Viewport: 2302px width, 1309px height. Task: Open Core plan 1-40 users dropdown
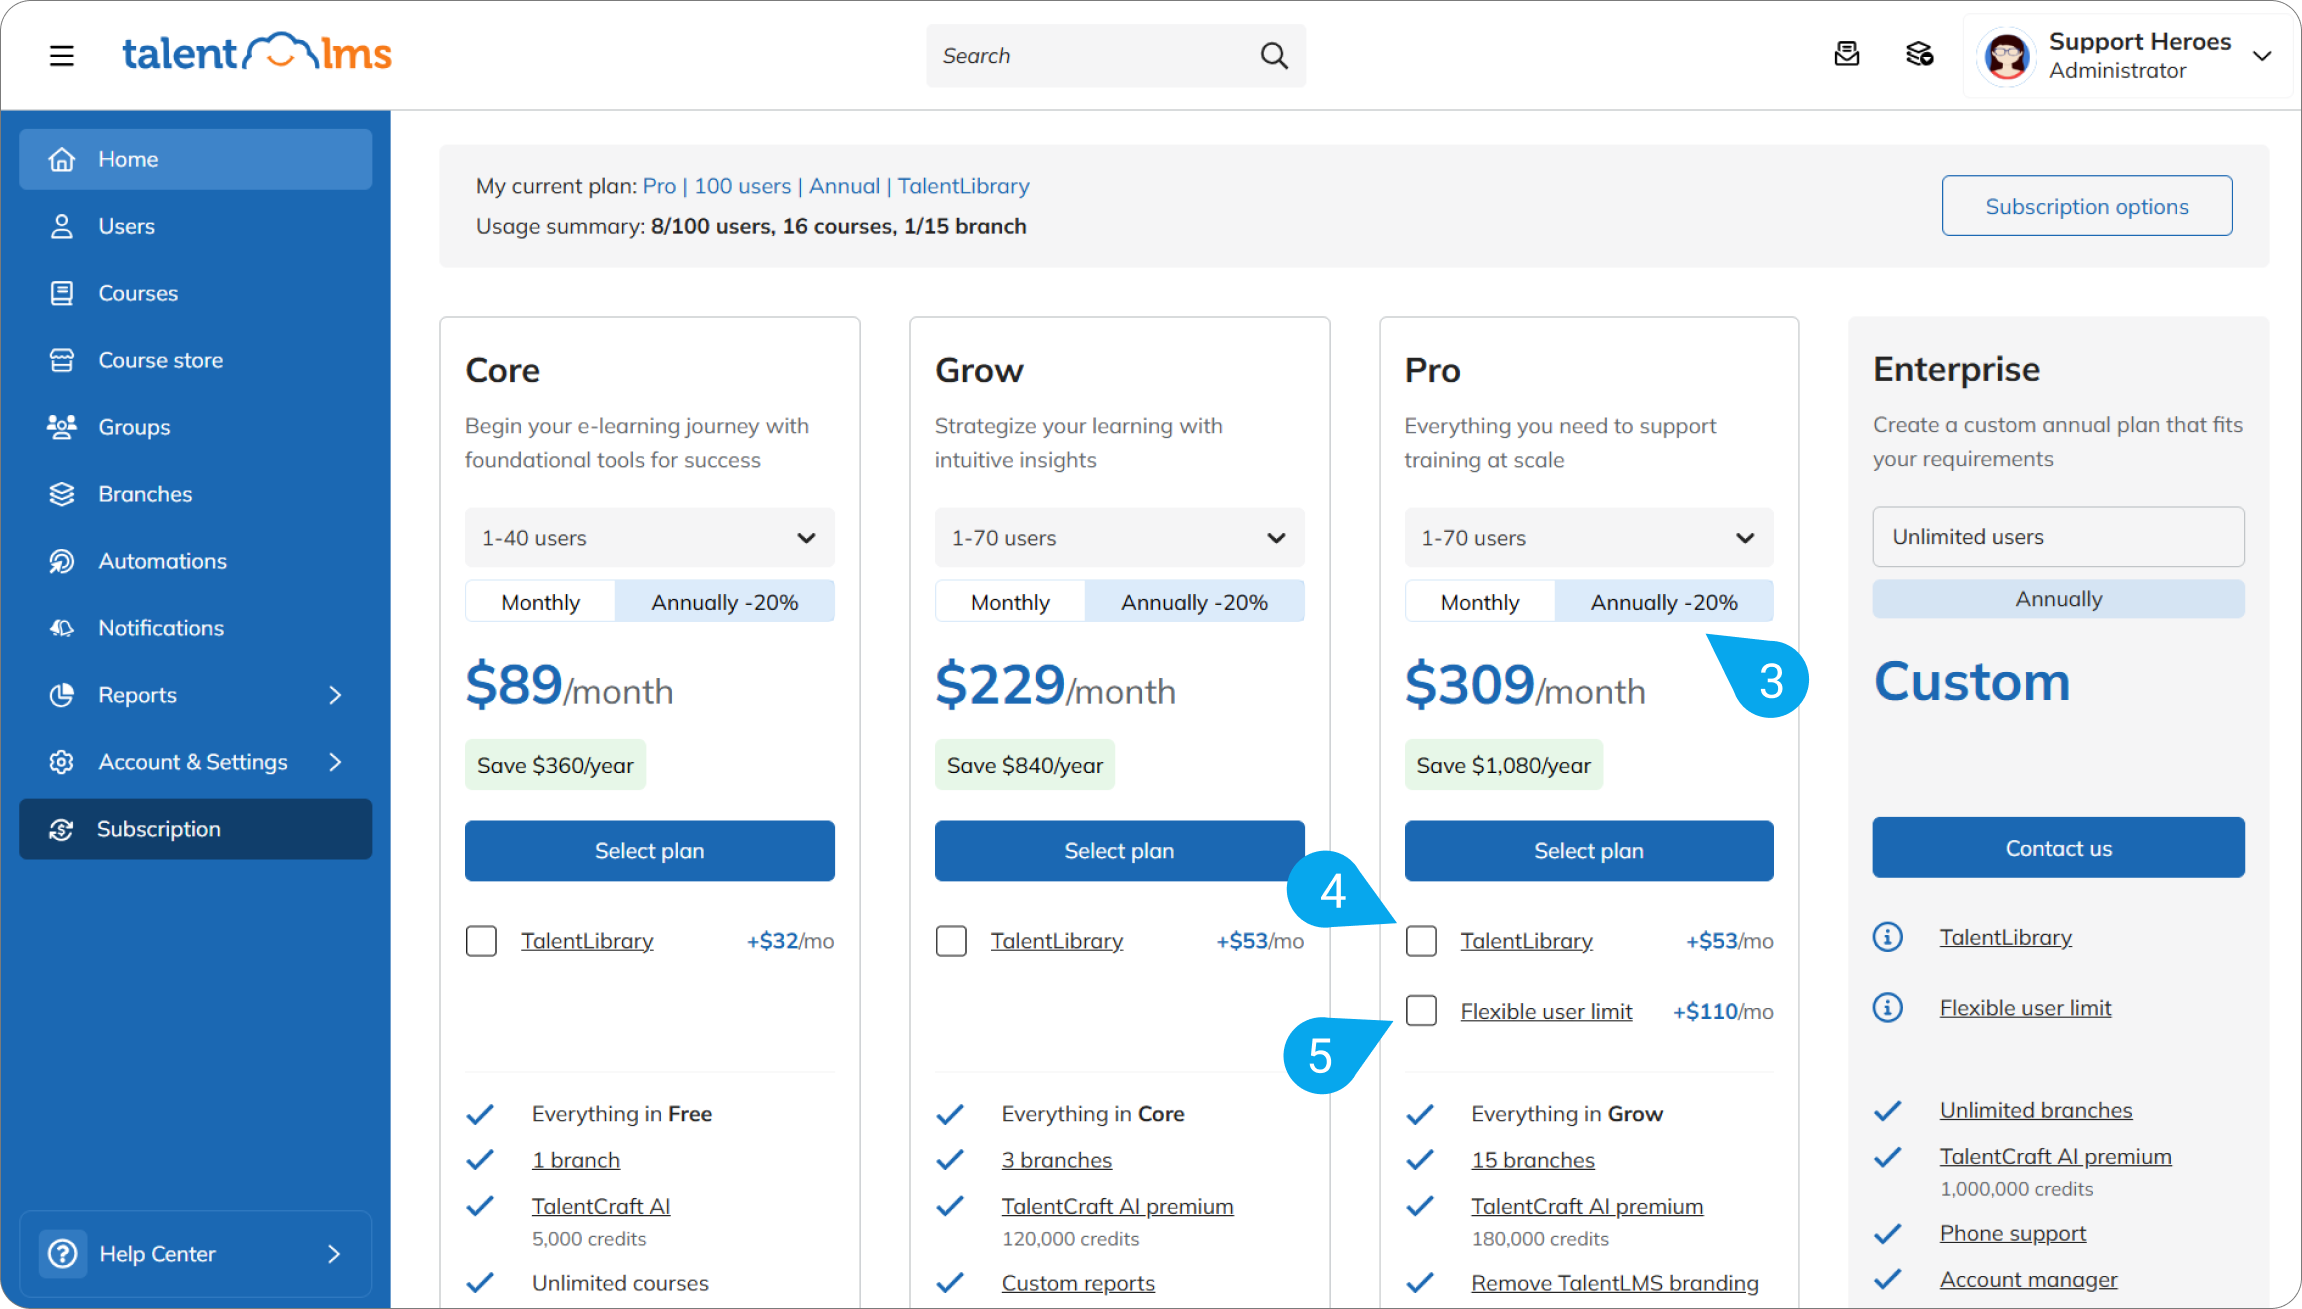650,538
